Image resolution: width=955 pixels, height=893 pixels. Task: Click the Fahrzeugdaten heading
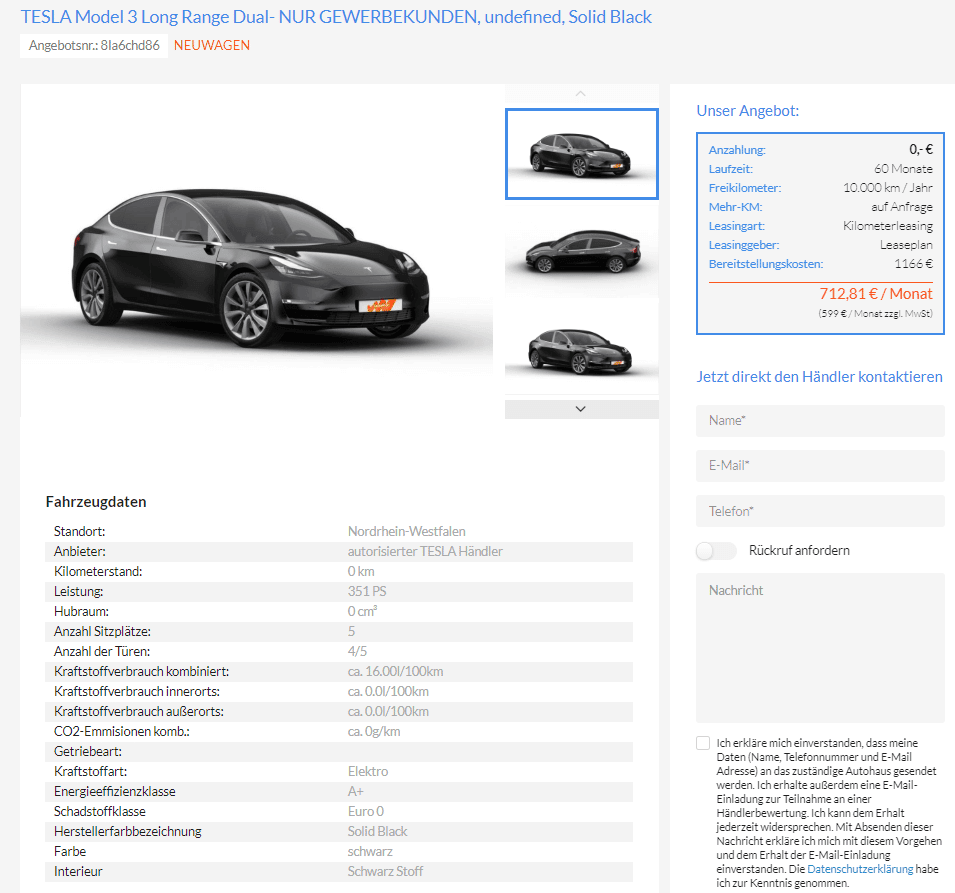(96, 502)
